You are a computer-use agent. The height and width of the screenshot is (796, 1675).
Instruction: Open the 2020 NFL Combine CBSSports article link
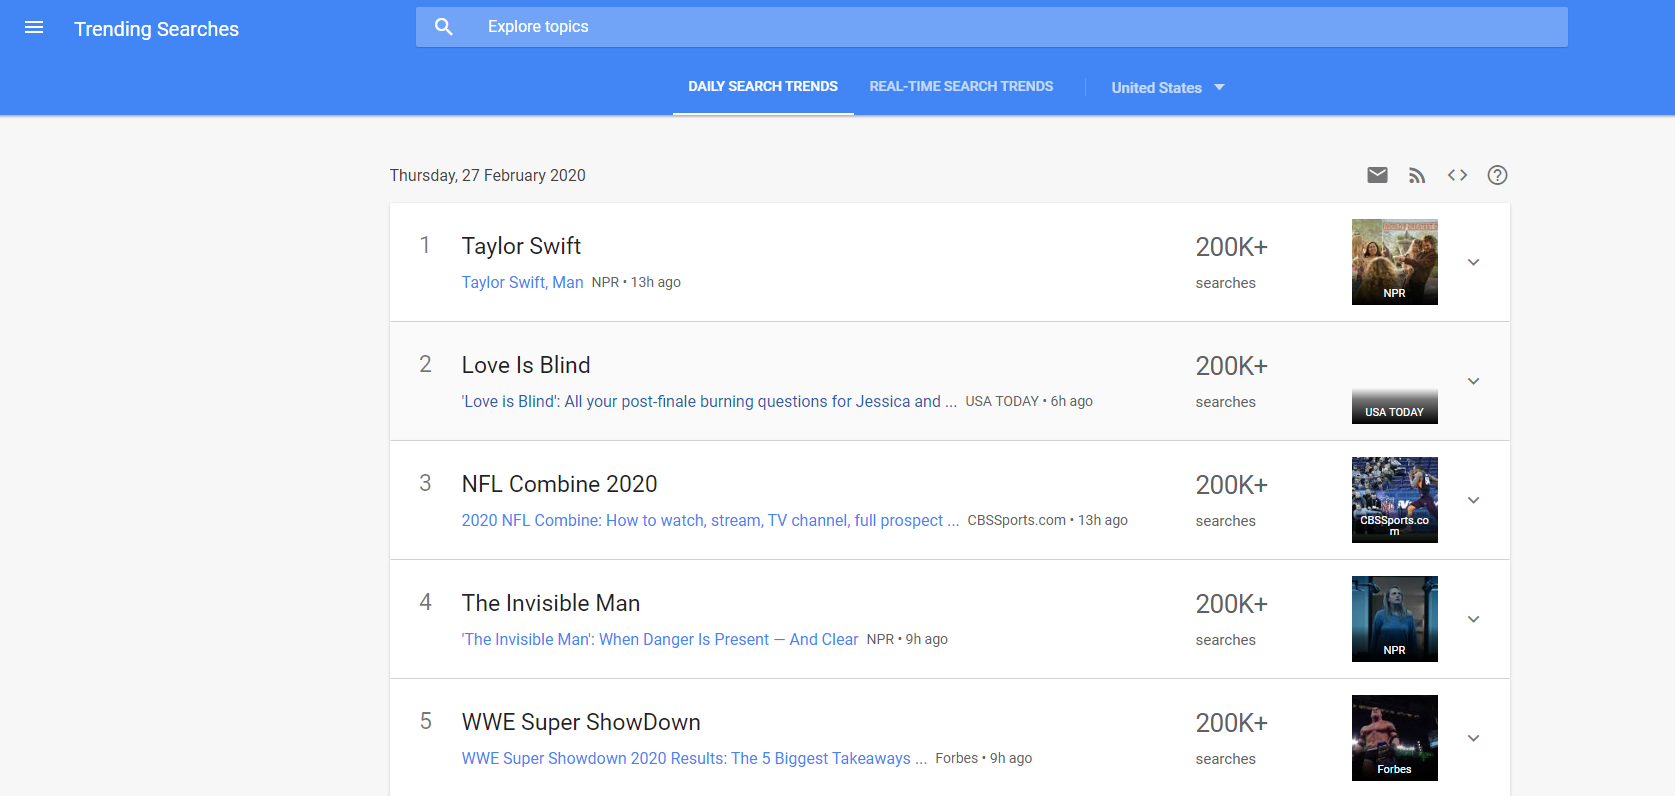(x=710, y=520)
